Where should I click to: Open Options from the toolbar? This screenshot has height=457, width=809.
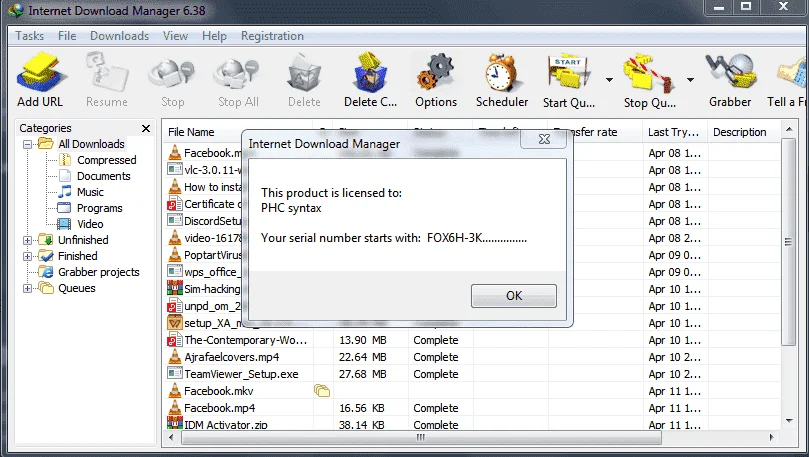[436, 73]
